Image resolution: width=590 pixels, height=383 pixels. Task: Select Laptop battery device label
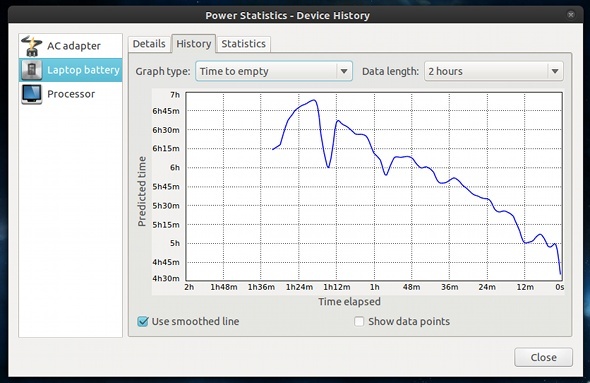[83, 70]
